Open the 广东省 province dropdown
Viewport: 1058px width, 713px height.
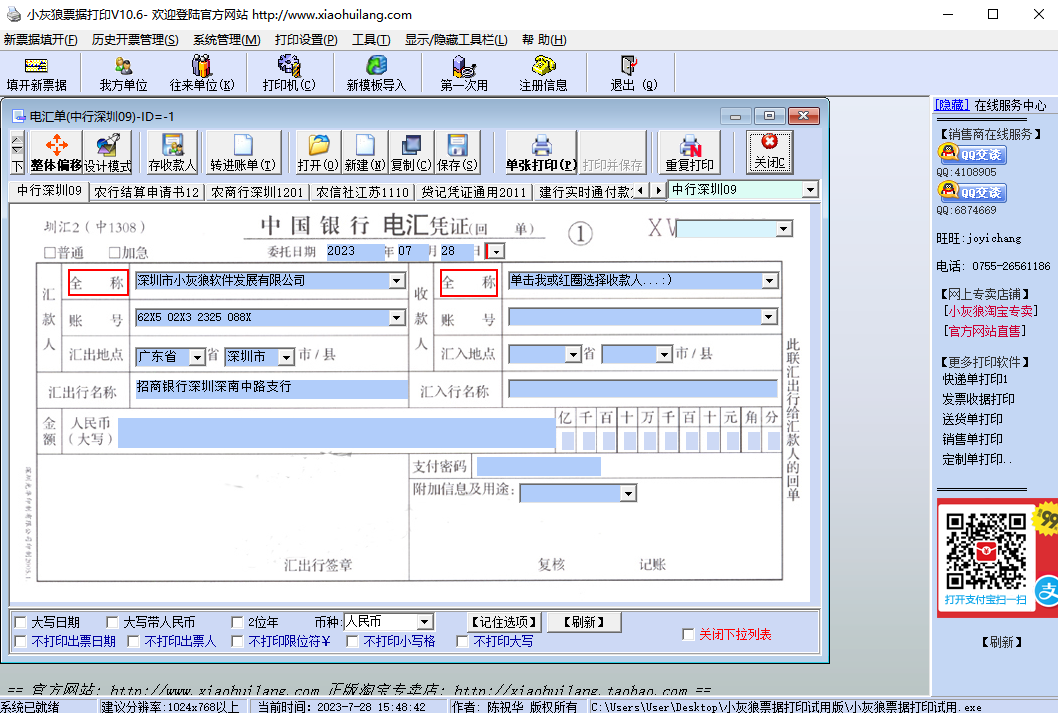(x=197, y=356)
